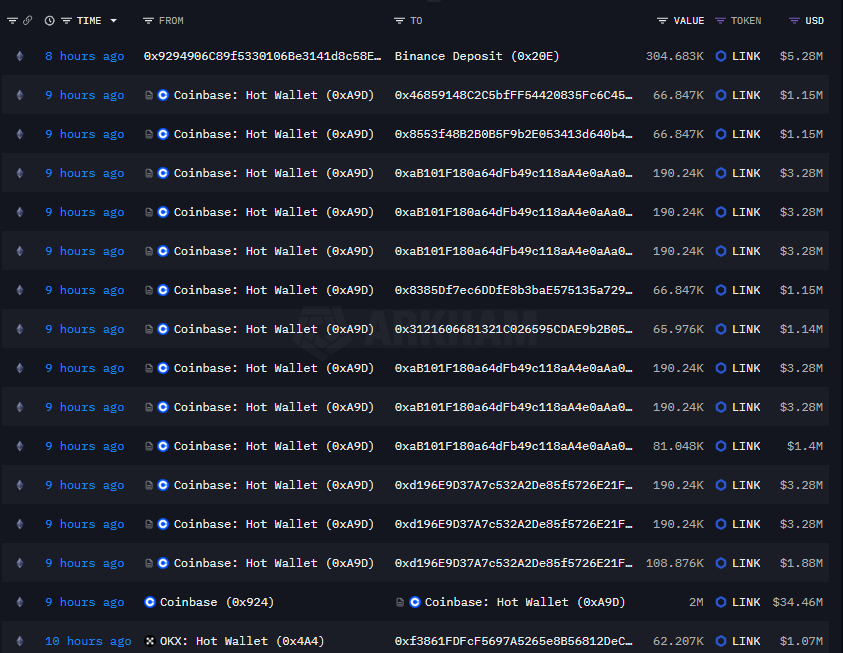Viewport: 843px width, 653px height.
Task: Click the OKX logo beside OKX: Hot Wallet
Action: pyautogui.click(x=150, y=641)
